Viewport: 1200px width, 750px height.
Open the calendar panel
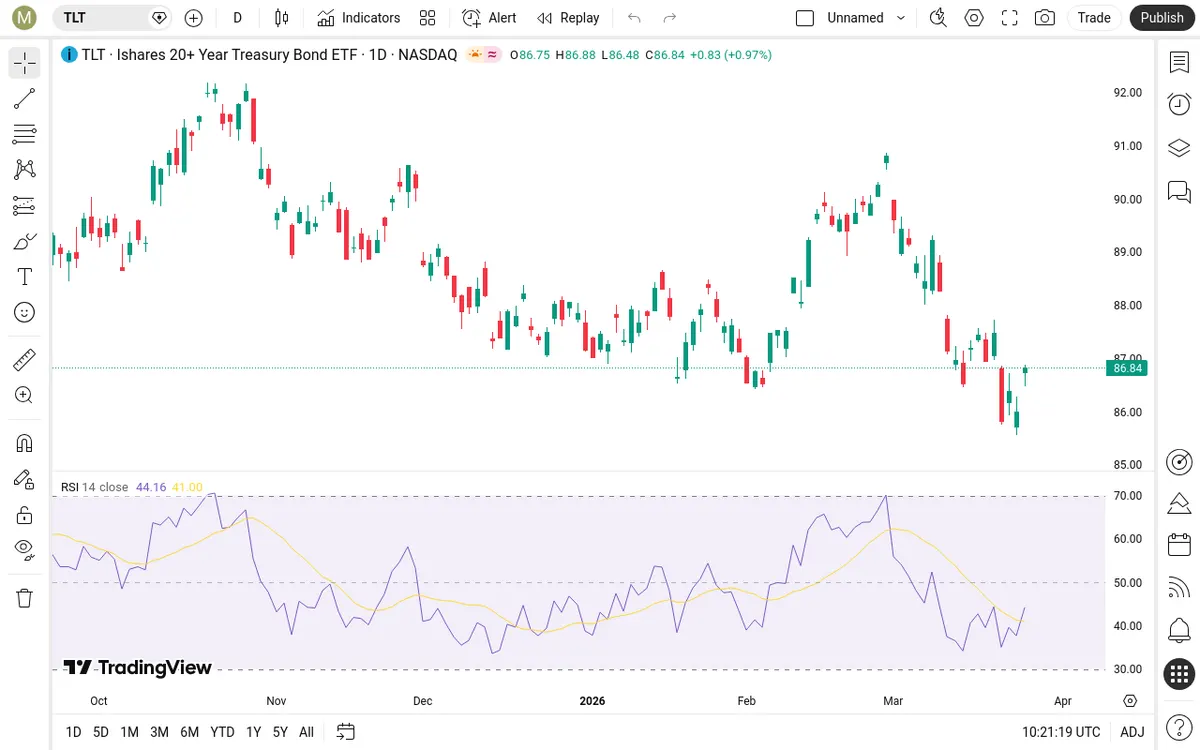point(1179,545)
